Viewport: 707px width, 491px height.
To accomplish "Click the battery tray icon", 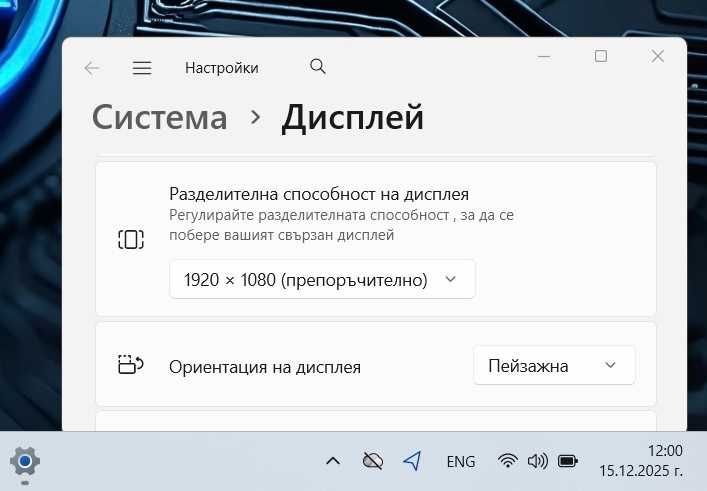I will pyautogui.click(x=568, y=461).
